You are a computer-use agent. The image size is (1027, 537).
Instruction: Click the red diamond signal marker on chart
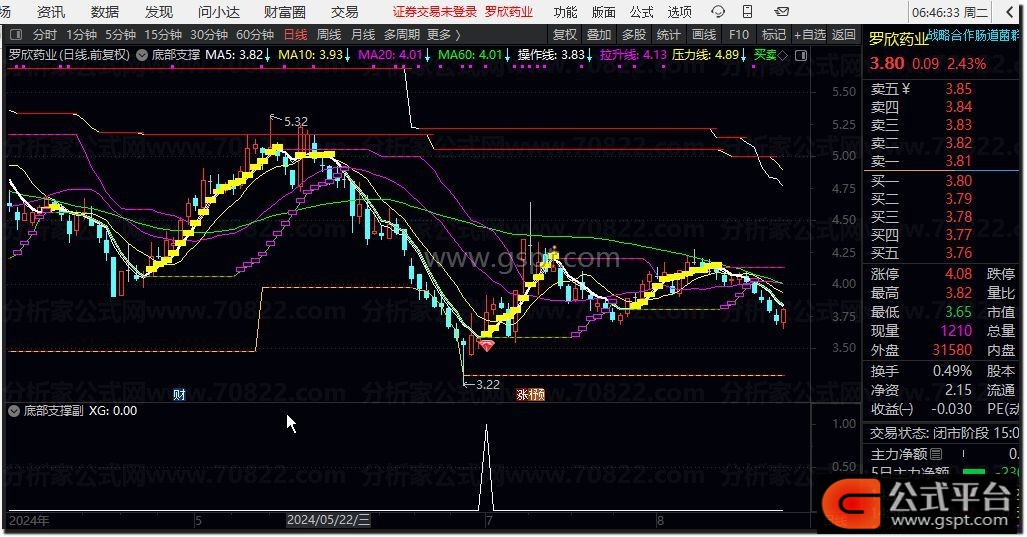click(x=486, y=345)
